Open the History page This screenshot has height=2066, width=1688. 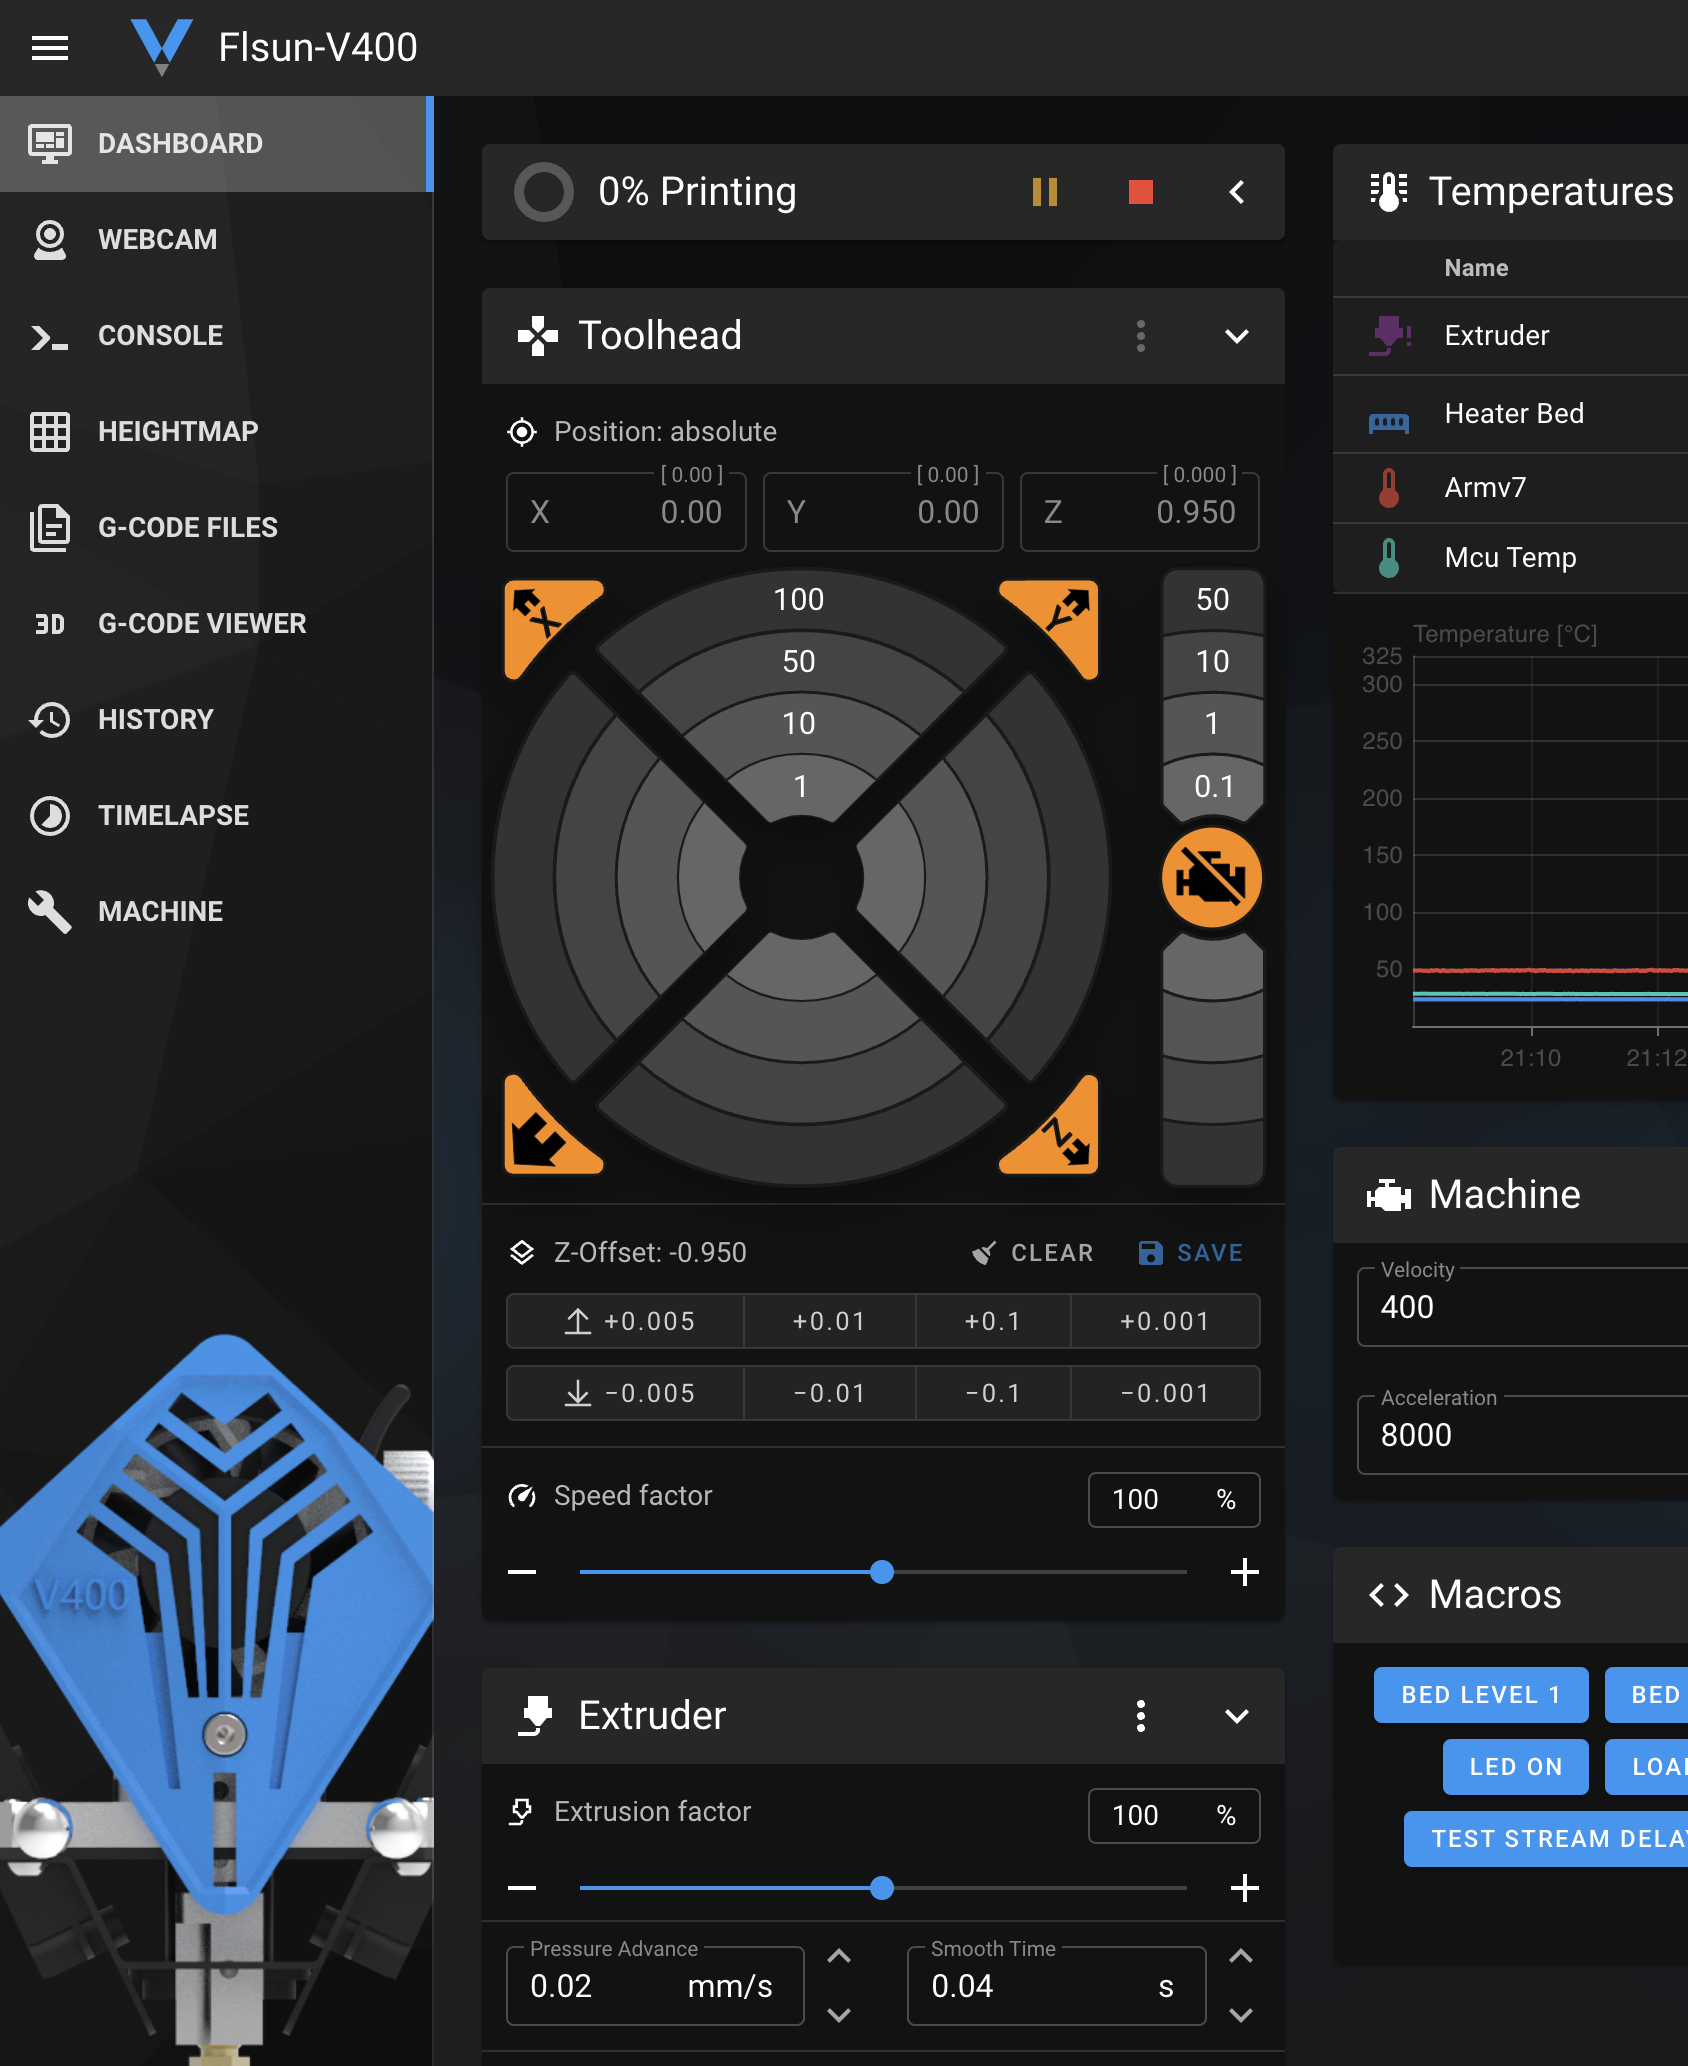tap(215, 720)
